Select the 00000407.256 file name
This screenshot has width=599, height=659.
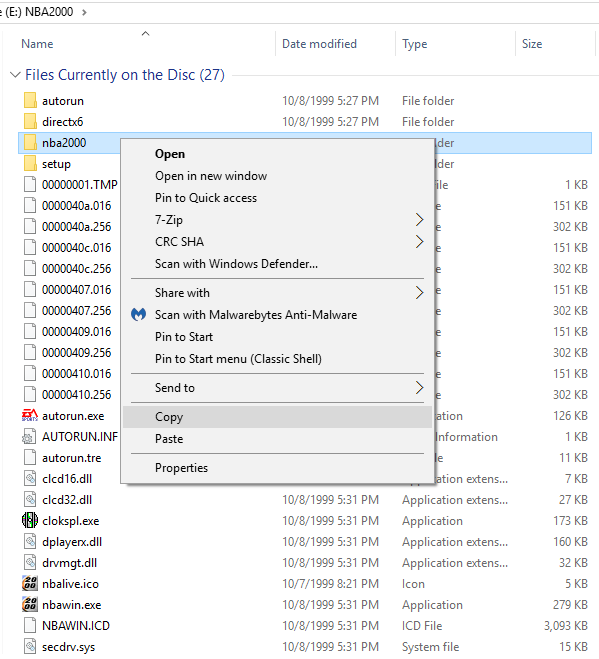[x=77, y=311]
